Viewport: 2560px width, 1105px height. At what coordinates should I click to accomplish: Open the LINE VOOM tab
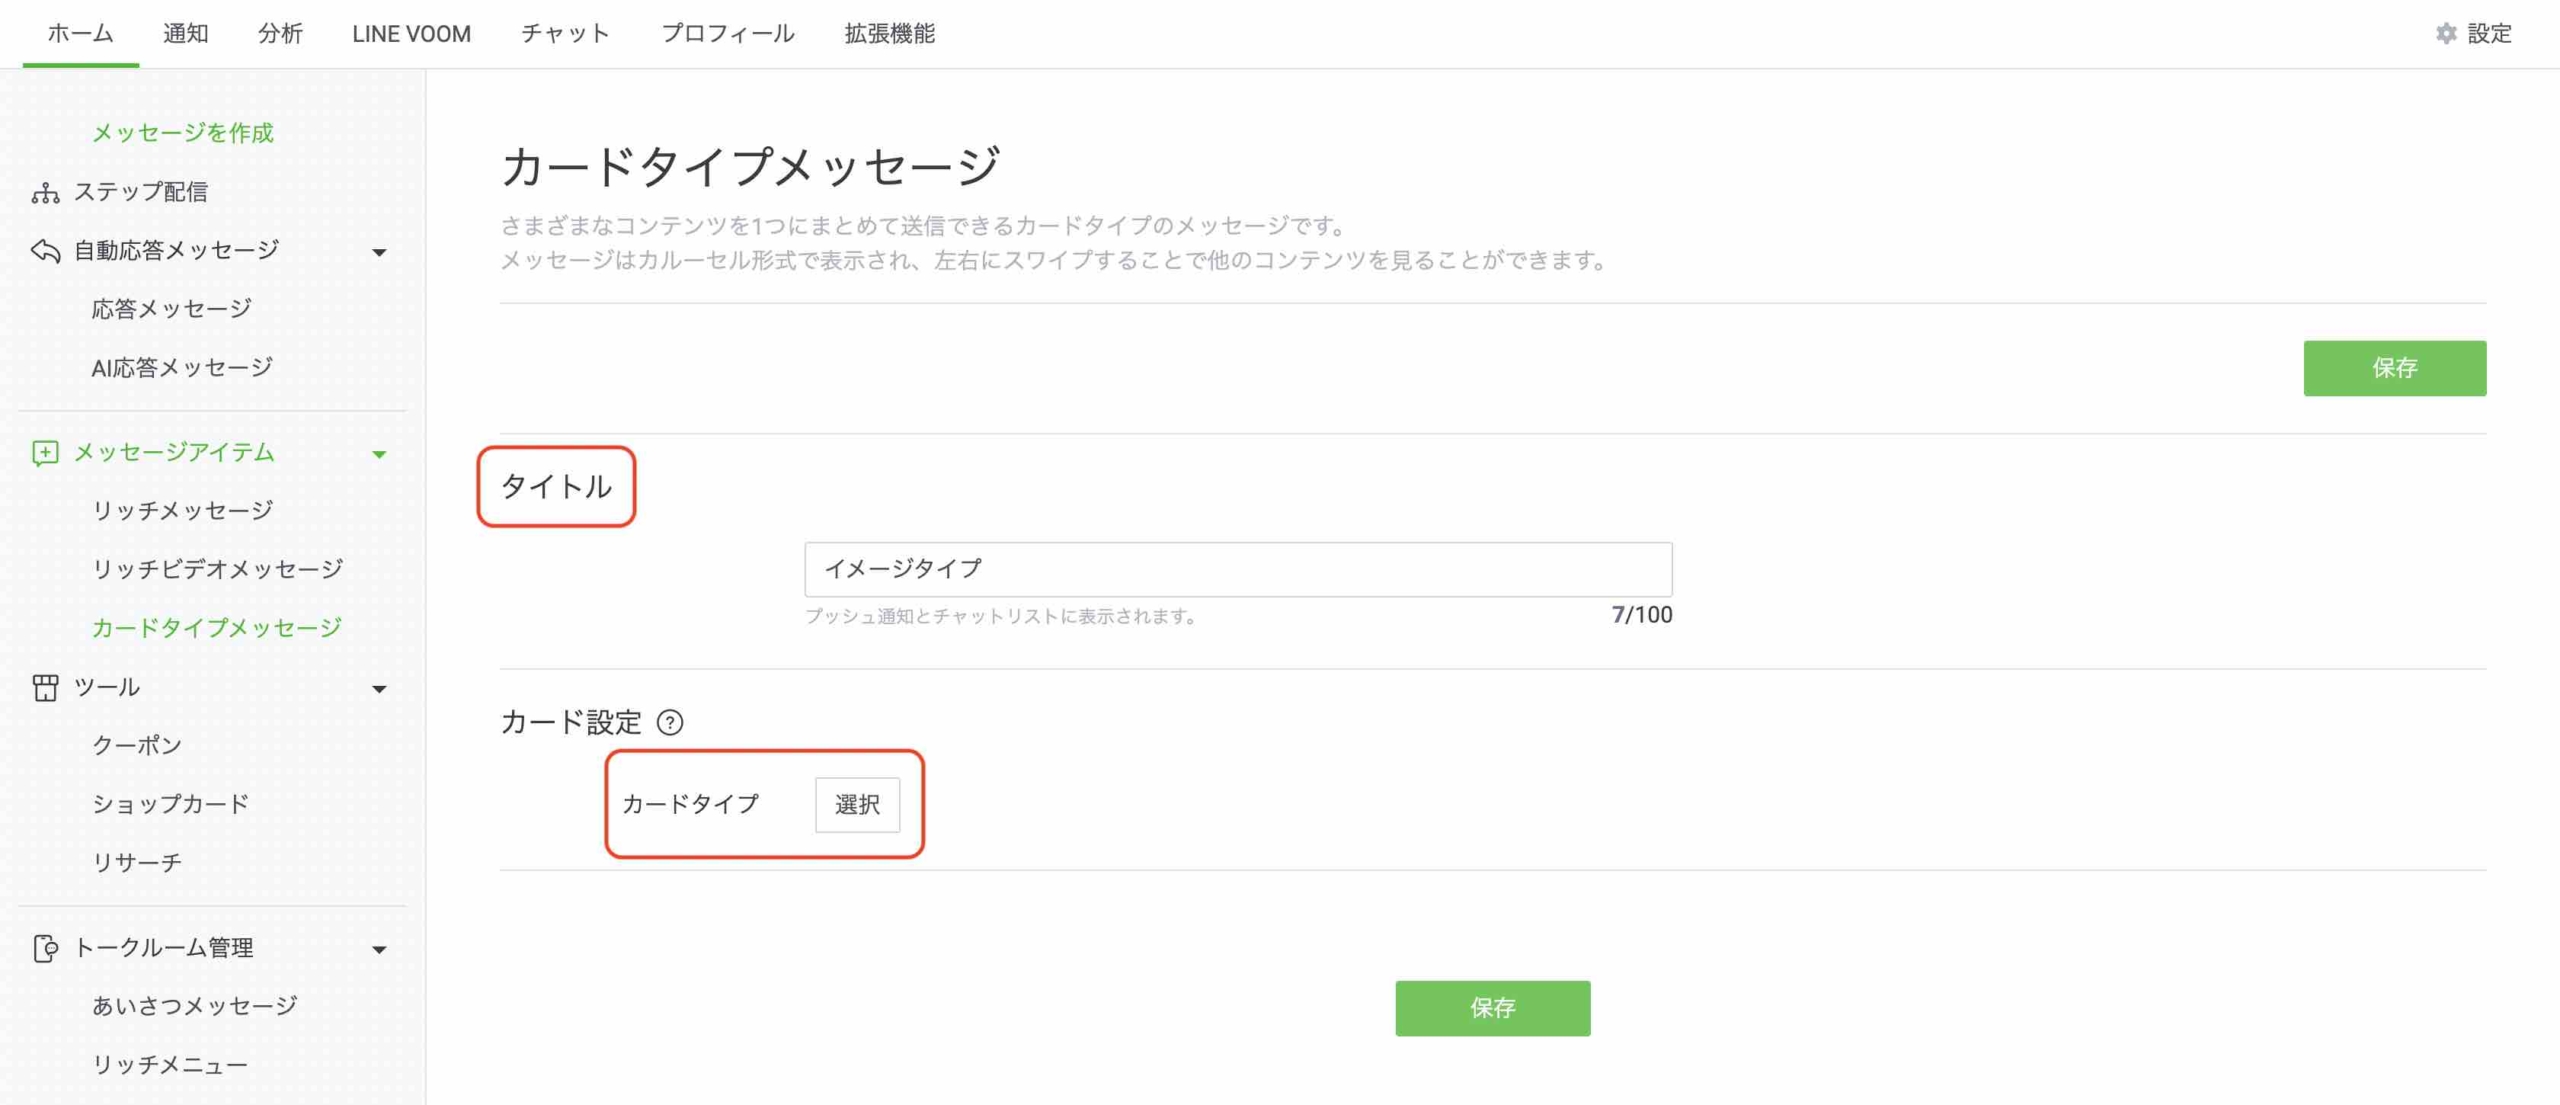point(411,34)
